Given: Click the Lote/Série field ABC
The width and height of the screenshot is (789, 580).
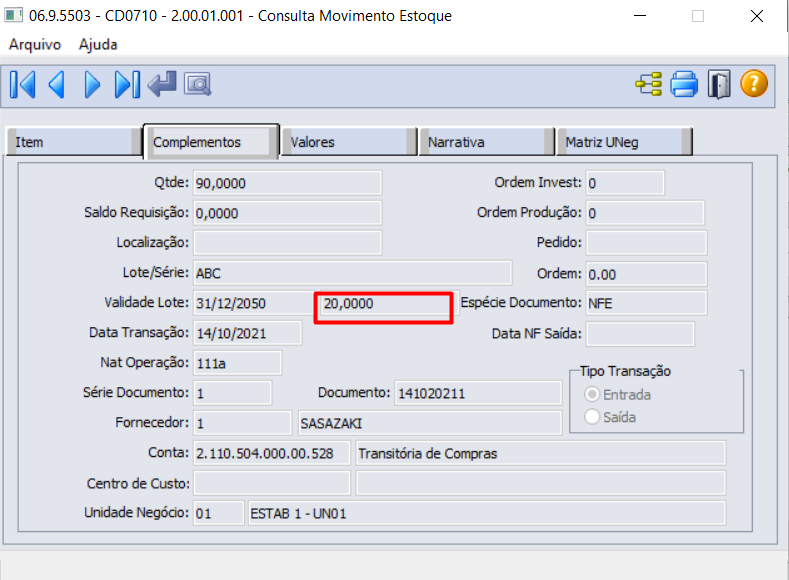Looking at the screenshot, I should [352, 273].
